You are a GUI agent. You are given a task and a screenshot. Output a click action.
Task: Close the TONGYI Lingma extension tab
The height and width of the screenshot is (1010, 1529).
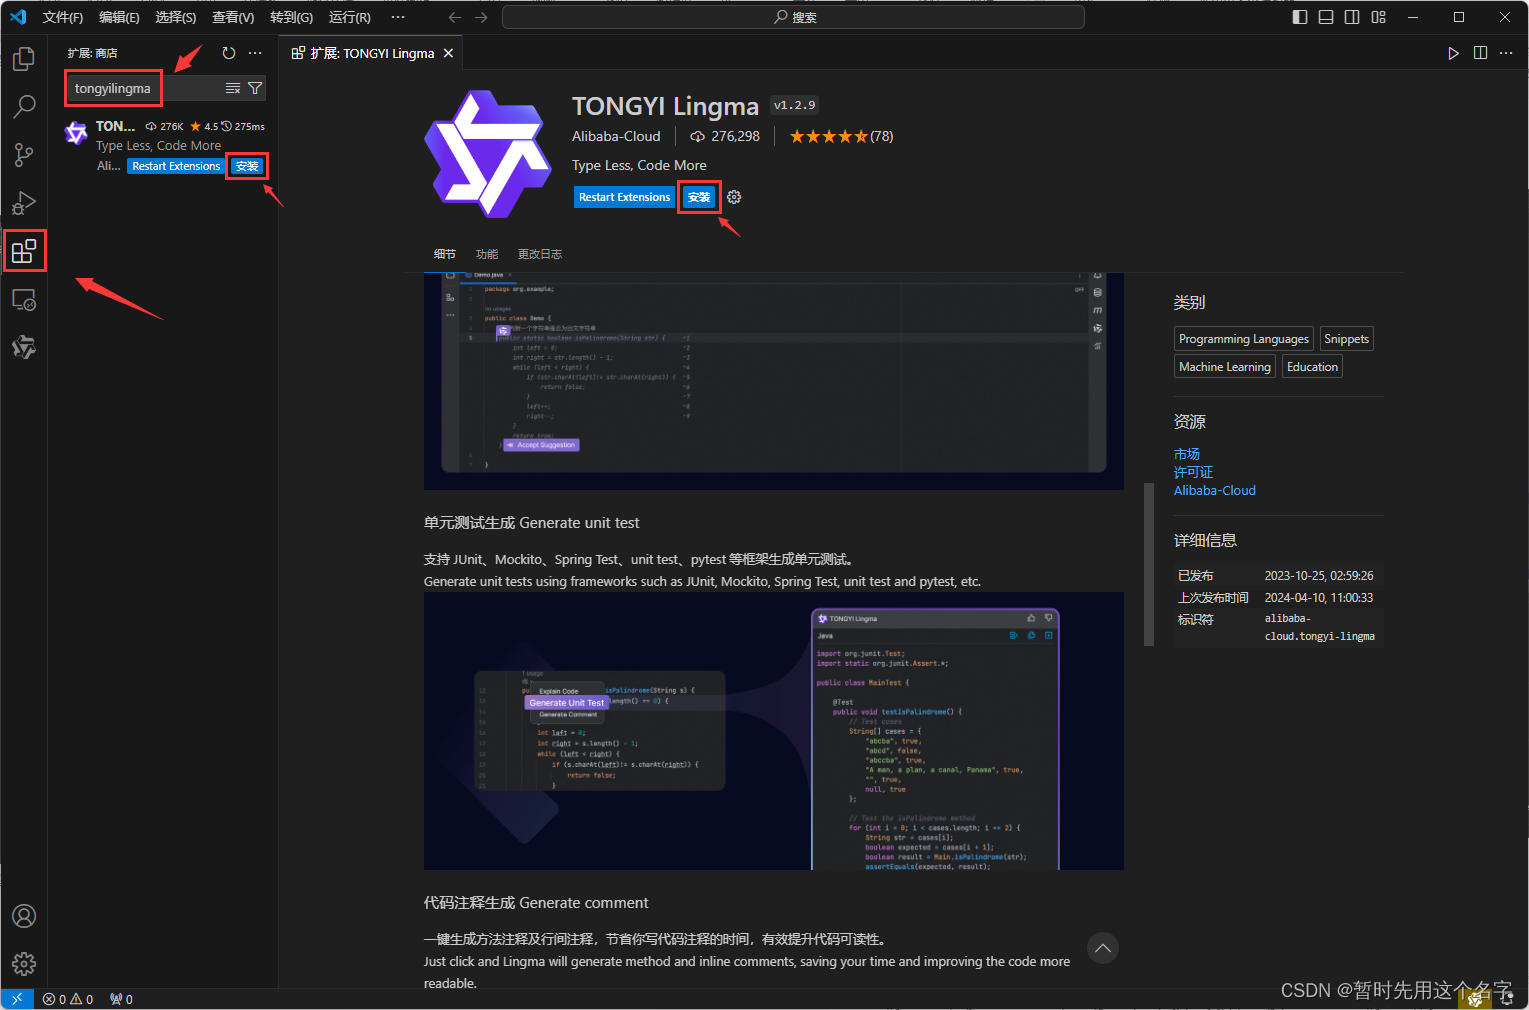click(448, 53)
